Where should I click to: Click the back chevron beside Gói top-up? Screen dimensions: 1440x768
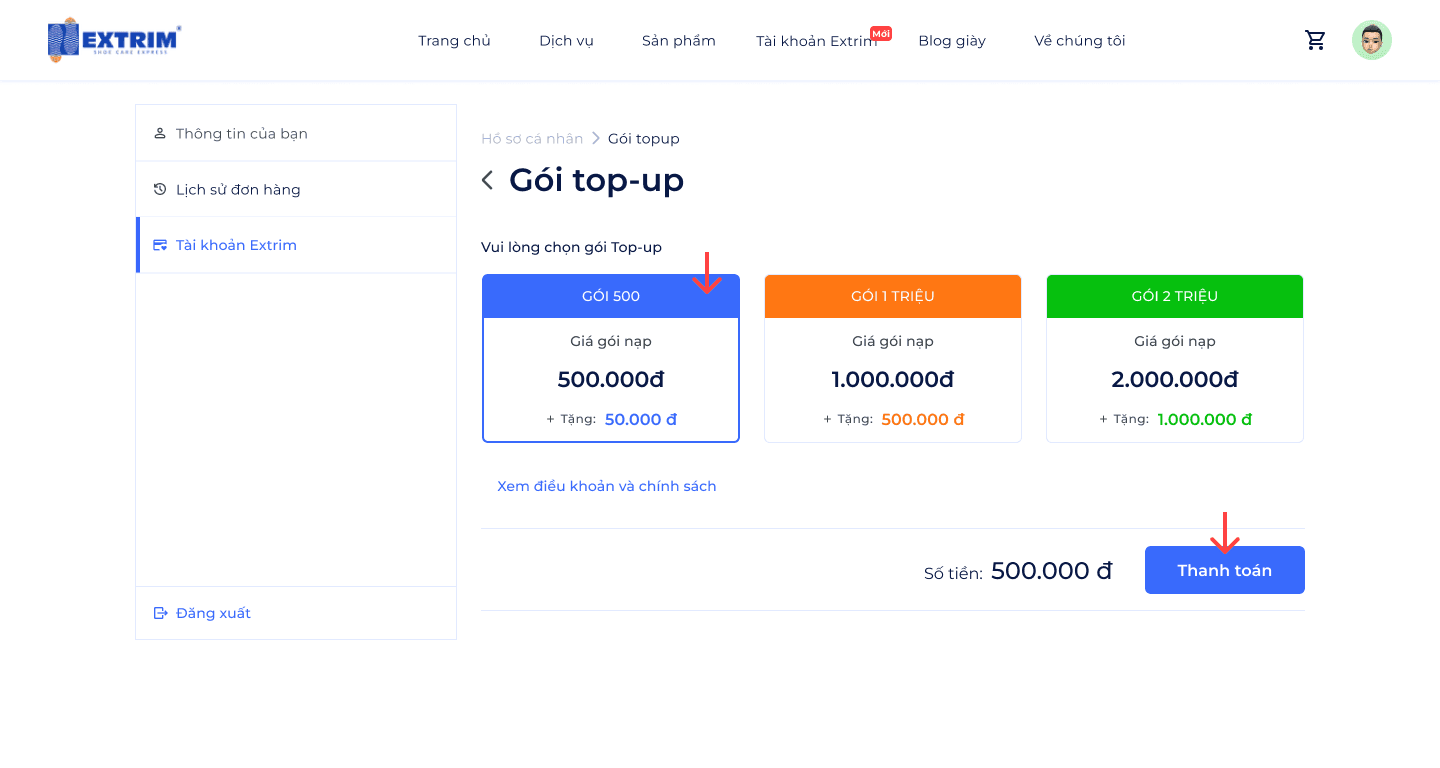487,180
